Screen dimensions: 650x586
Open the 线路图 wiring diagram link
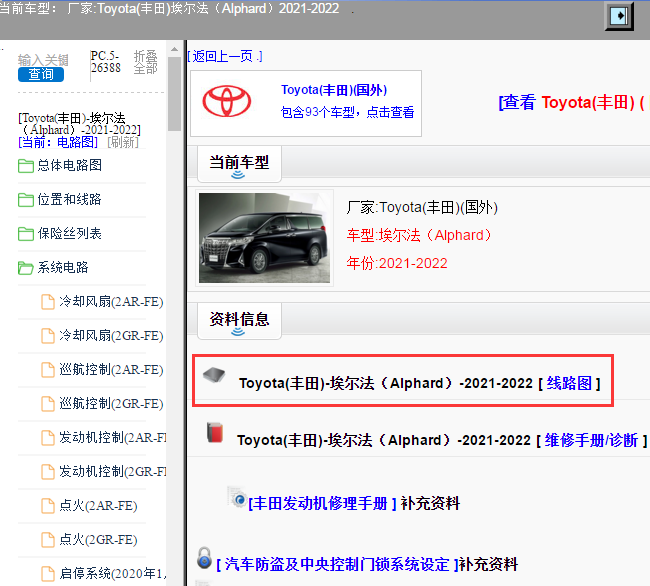(569, 383)
